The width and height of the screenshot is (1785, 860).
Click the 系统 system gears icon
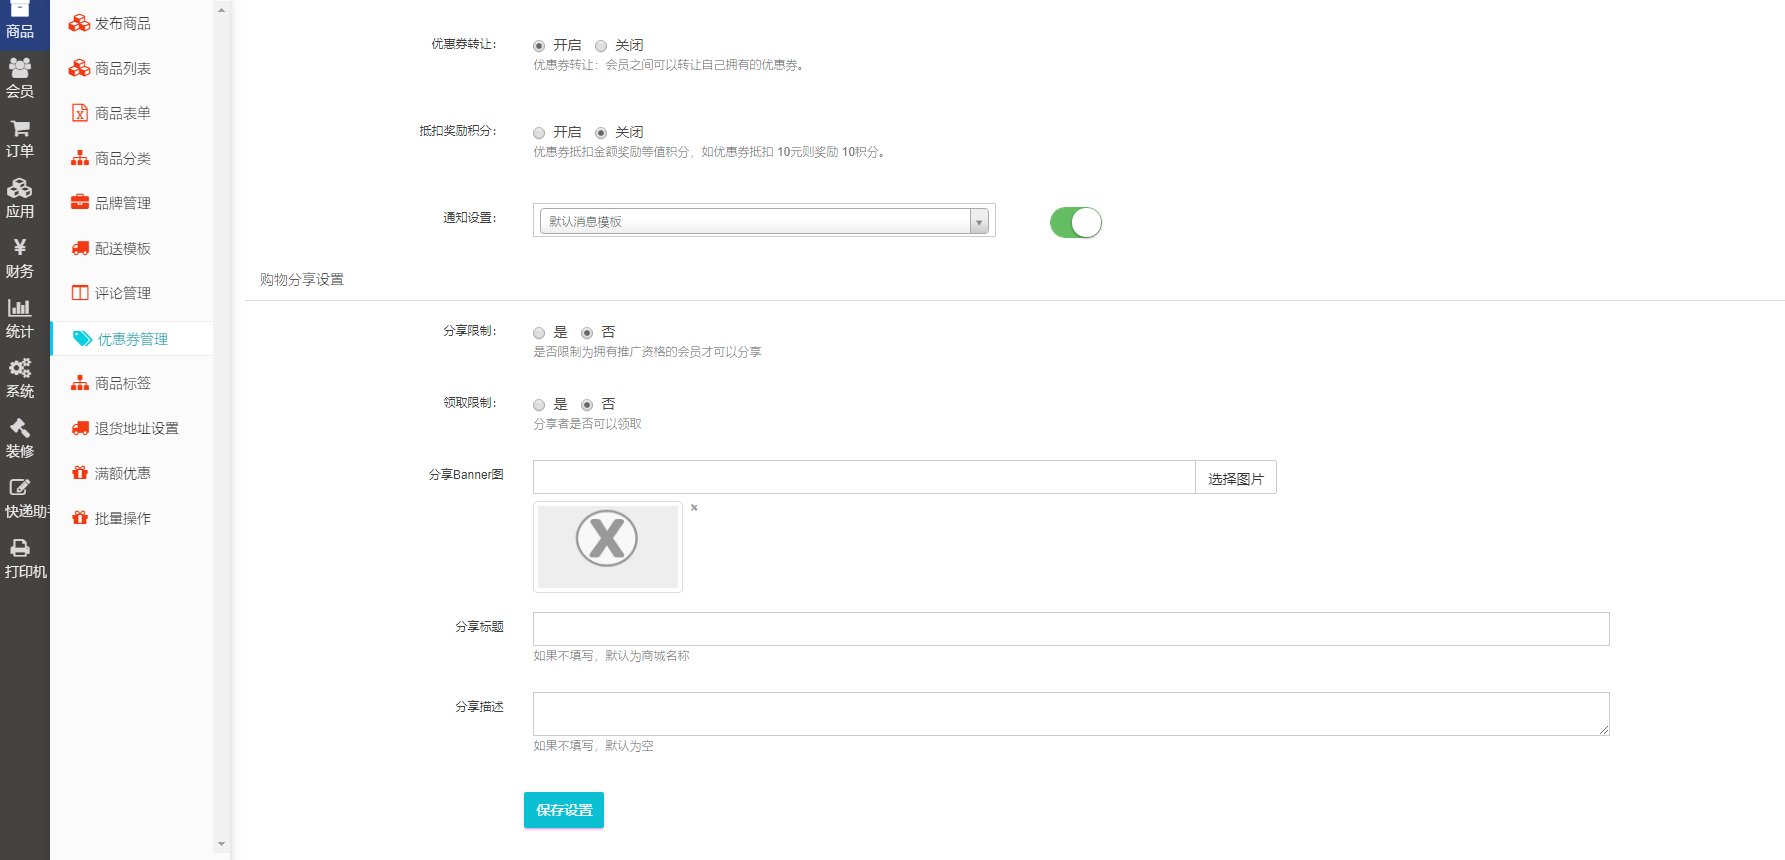20,369
